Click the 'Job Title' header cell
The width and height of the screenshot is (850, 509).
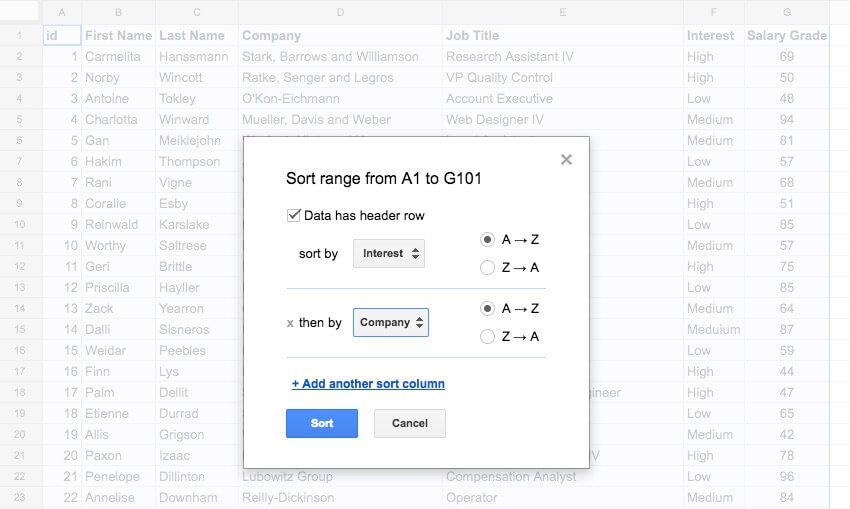(563, 35)
